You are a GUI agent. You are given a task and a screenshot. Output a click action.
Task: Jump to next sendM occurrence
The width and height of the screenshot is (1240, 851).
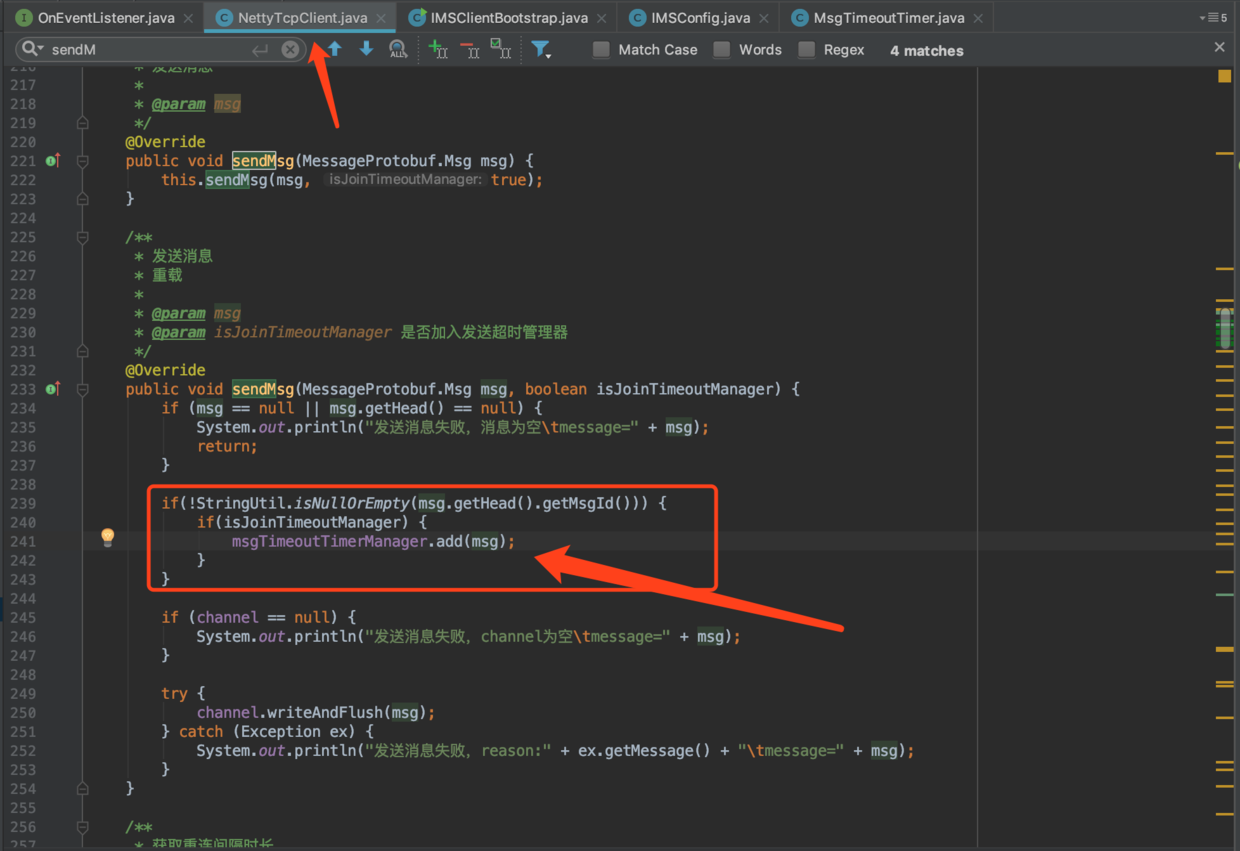pos(368,48)
